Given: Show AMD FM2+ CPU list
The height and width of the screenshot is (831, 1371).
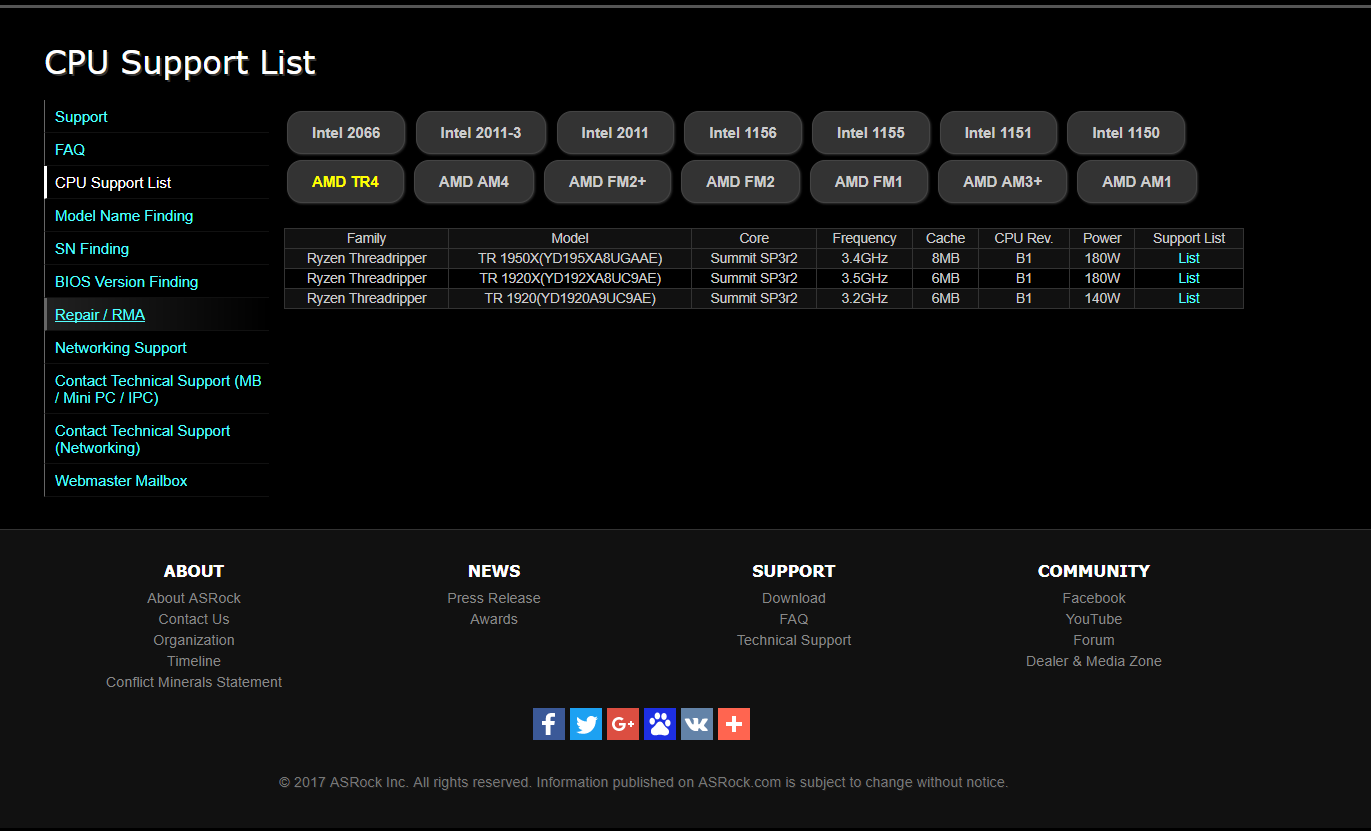Looking at the screenshot, I should 608,182.
